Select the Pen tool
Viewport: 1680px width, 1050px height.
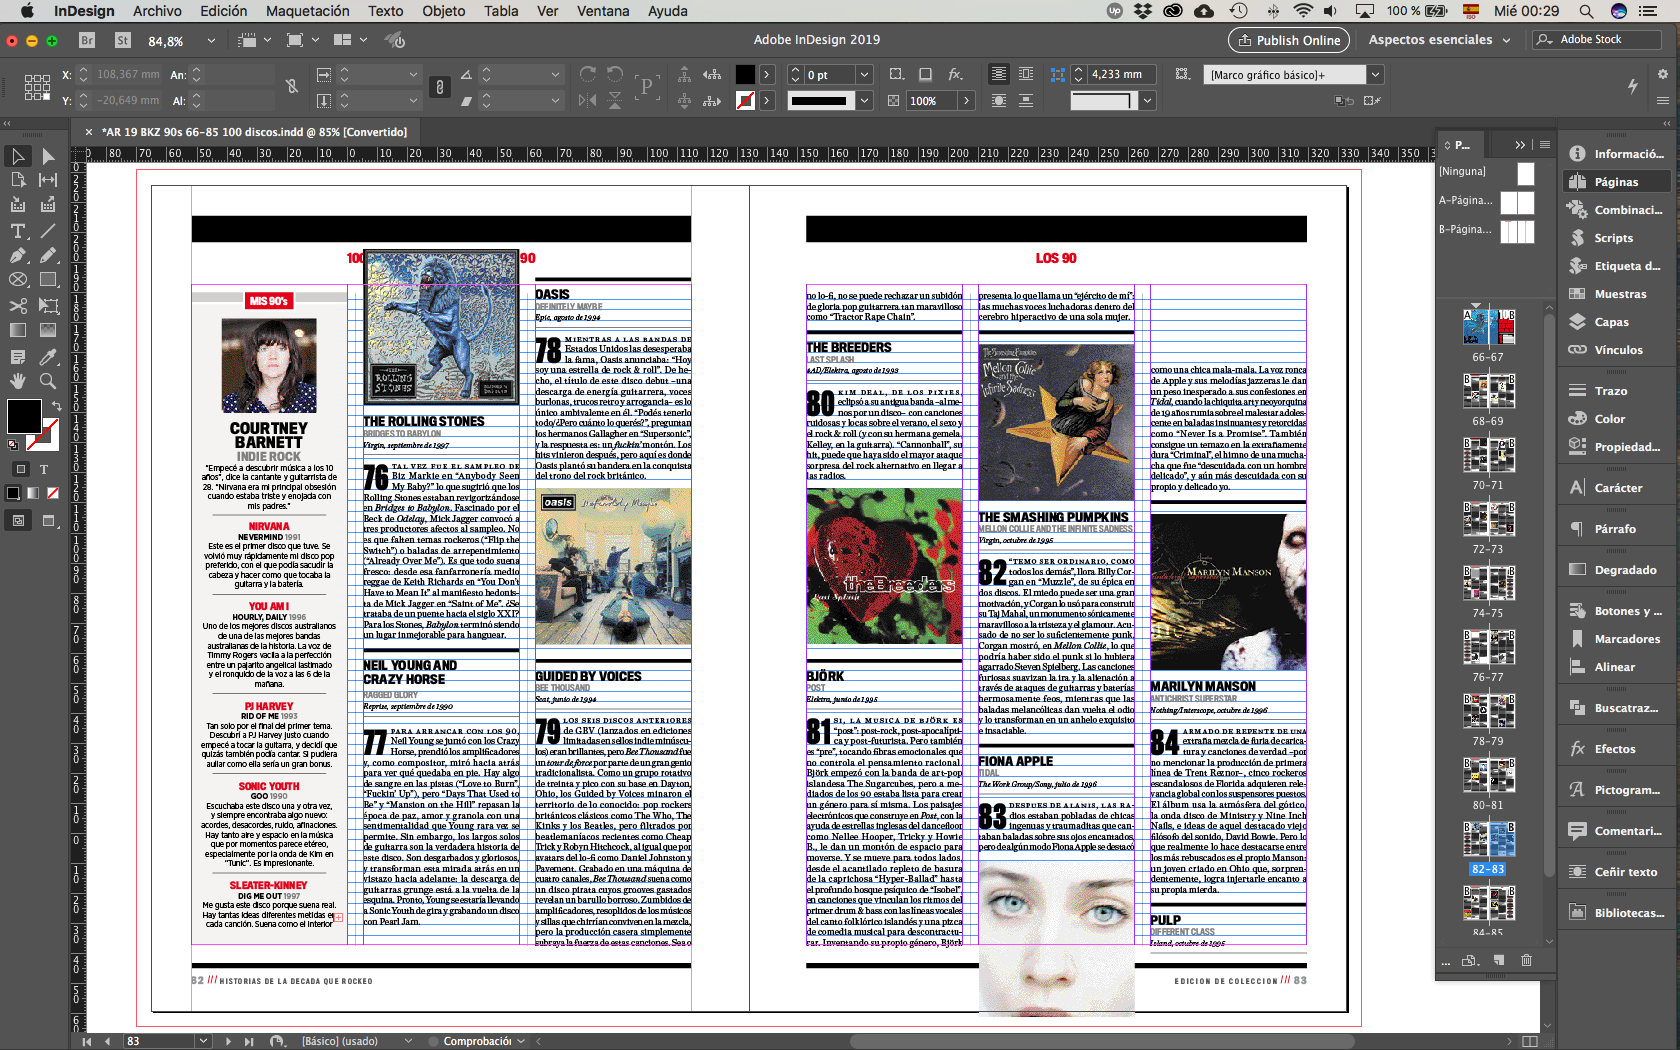(18, 255)
